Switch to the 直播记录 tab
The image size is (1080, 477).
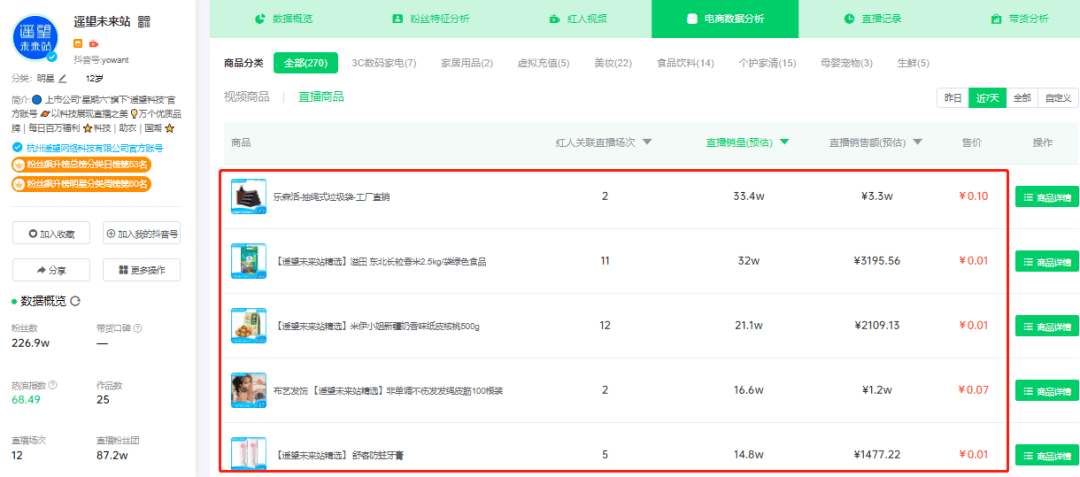pyautogui.click(x=873, y=19)
